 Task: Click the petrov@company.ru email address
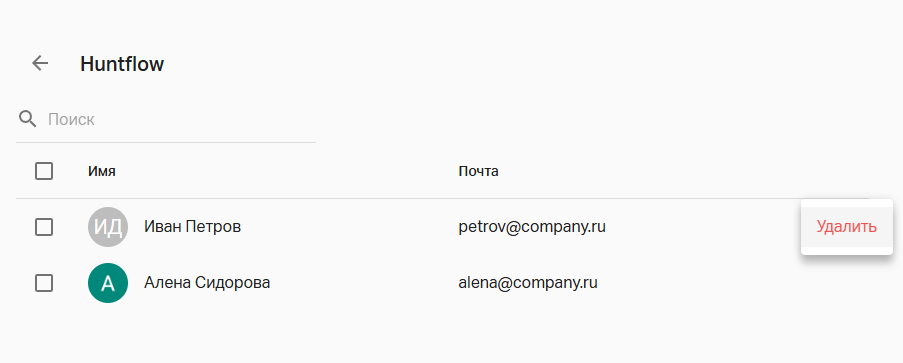[532, 227]
